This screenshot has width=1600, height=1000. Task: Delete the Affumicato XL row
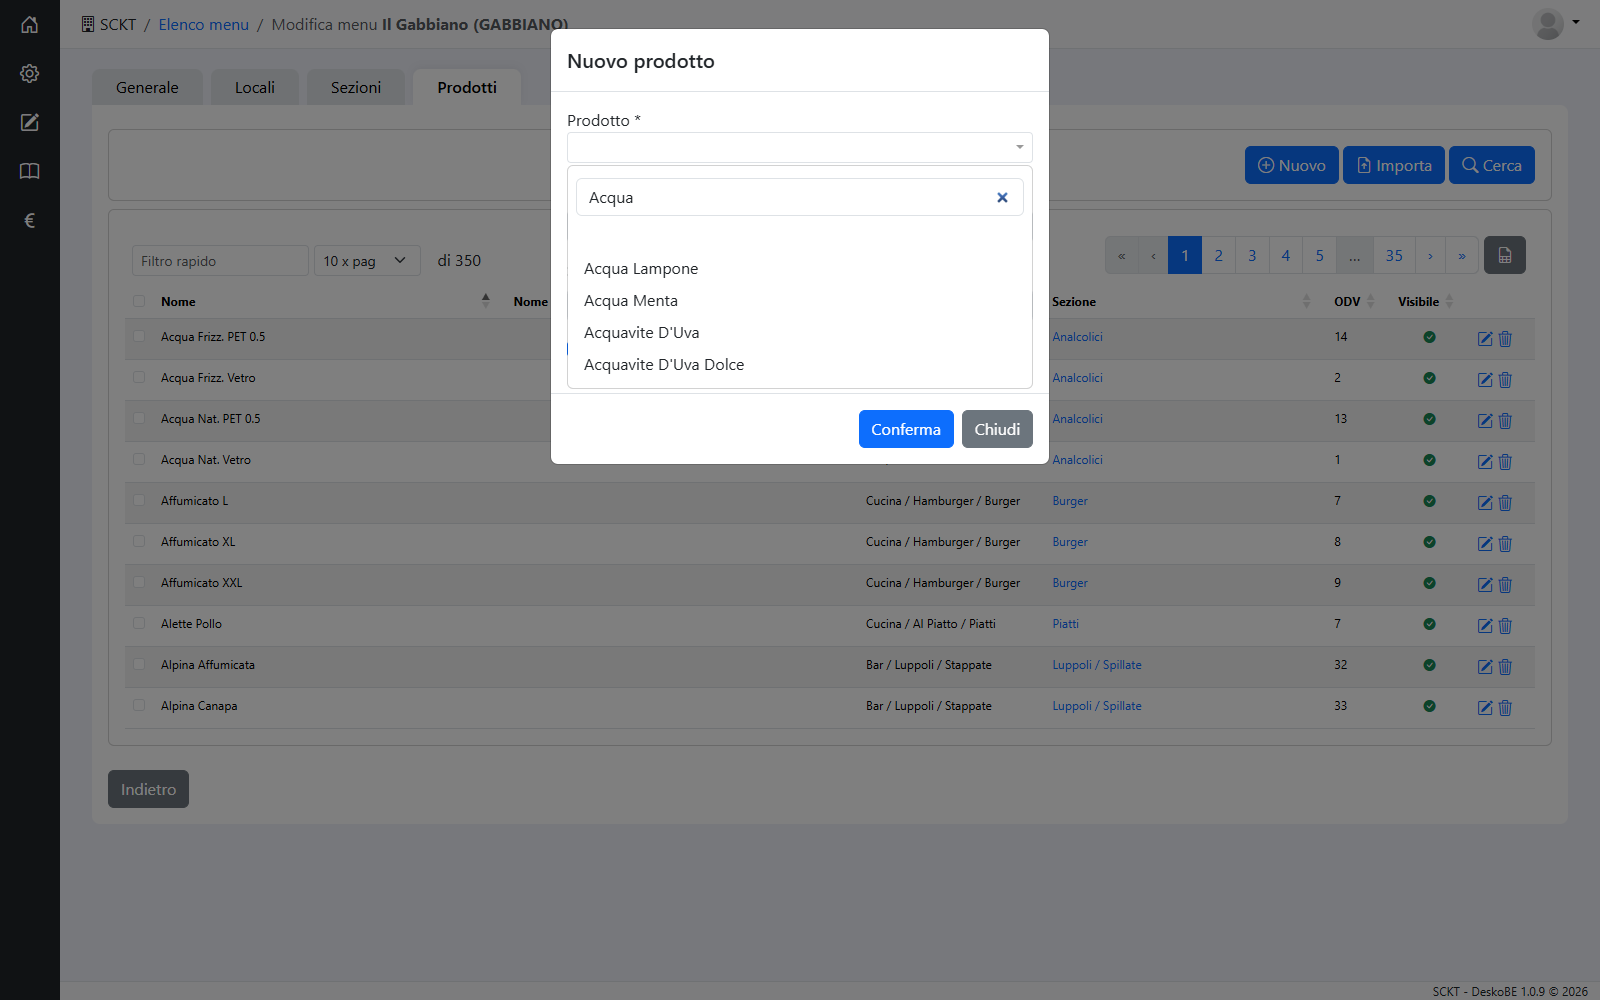[x=1505, y=543]
